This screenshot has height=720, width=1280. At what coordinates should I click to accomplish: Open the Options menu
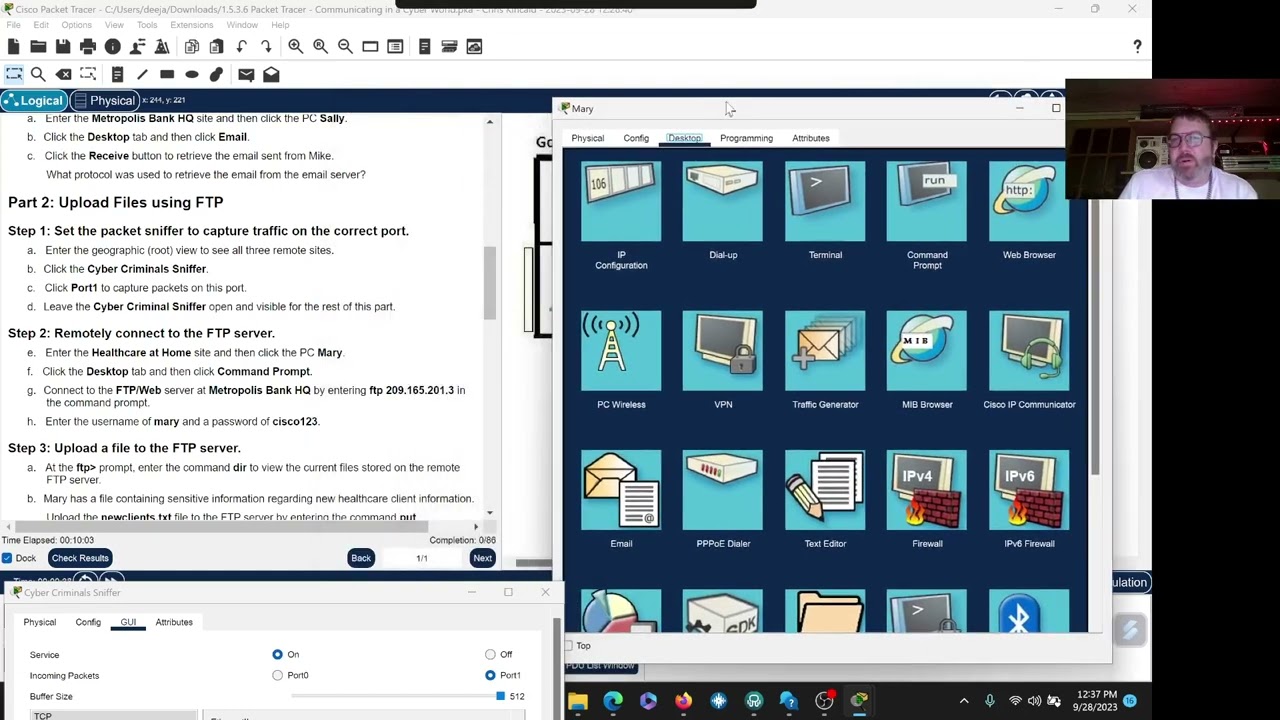click(x=76, y=25)
